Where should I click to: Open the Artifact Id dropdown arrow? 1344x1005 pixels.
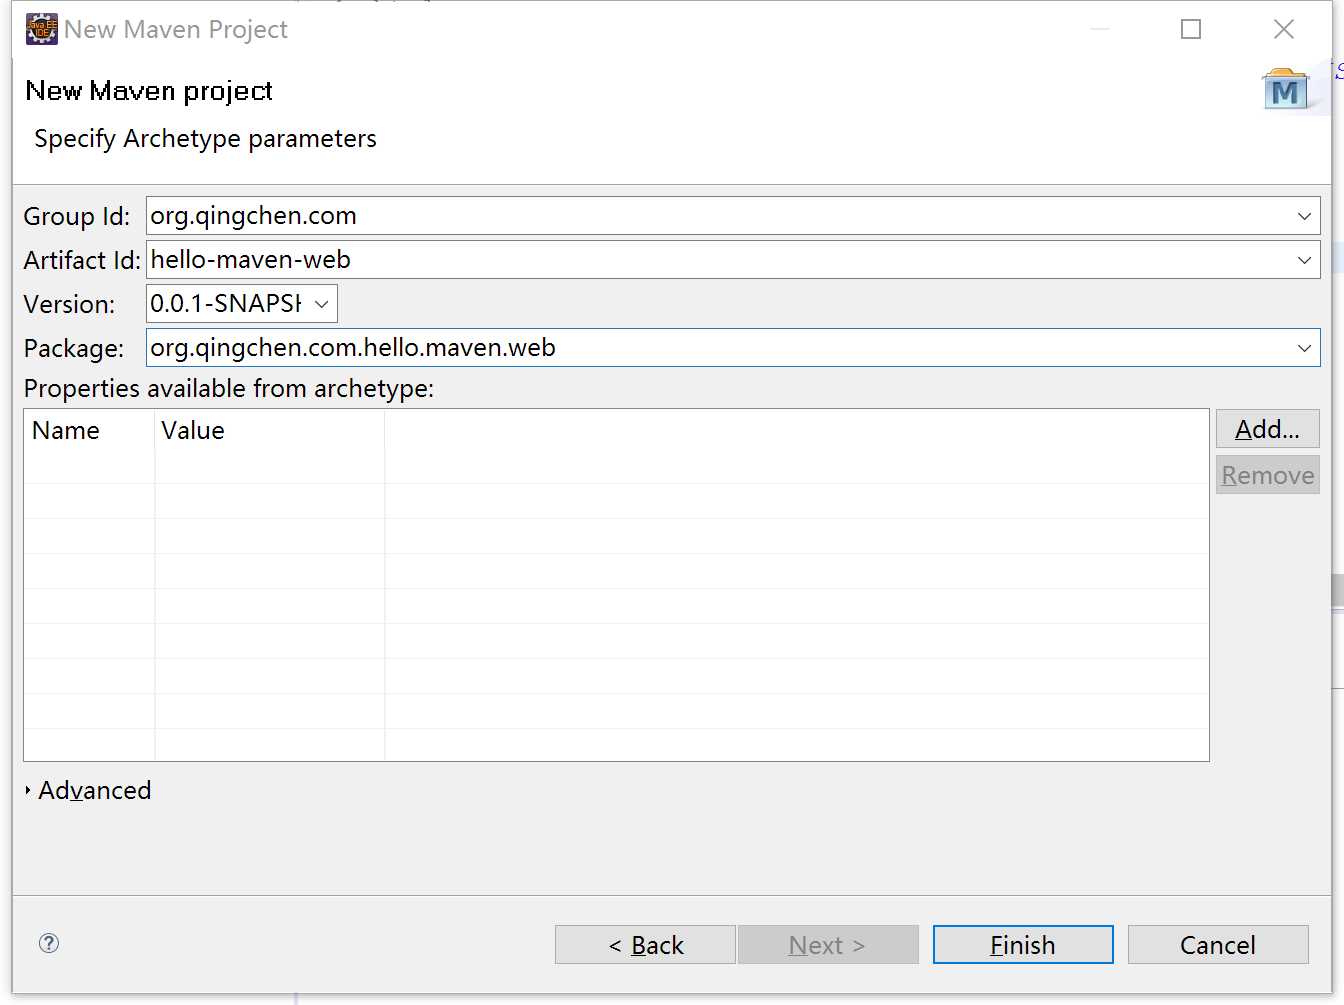(x=1304, y=260)
